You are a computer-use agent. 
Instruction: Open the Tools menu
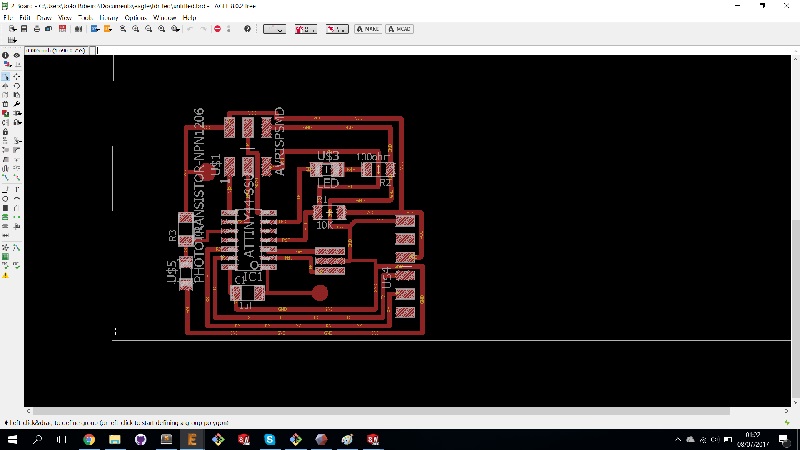[86, 17]
